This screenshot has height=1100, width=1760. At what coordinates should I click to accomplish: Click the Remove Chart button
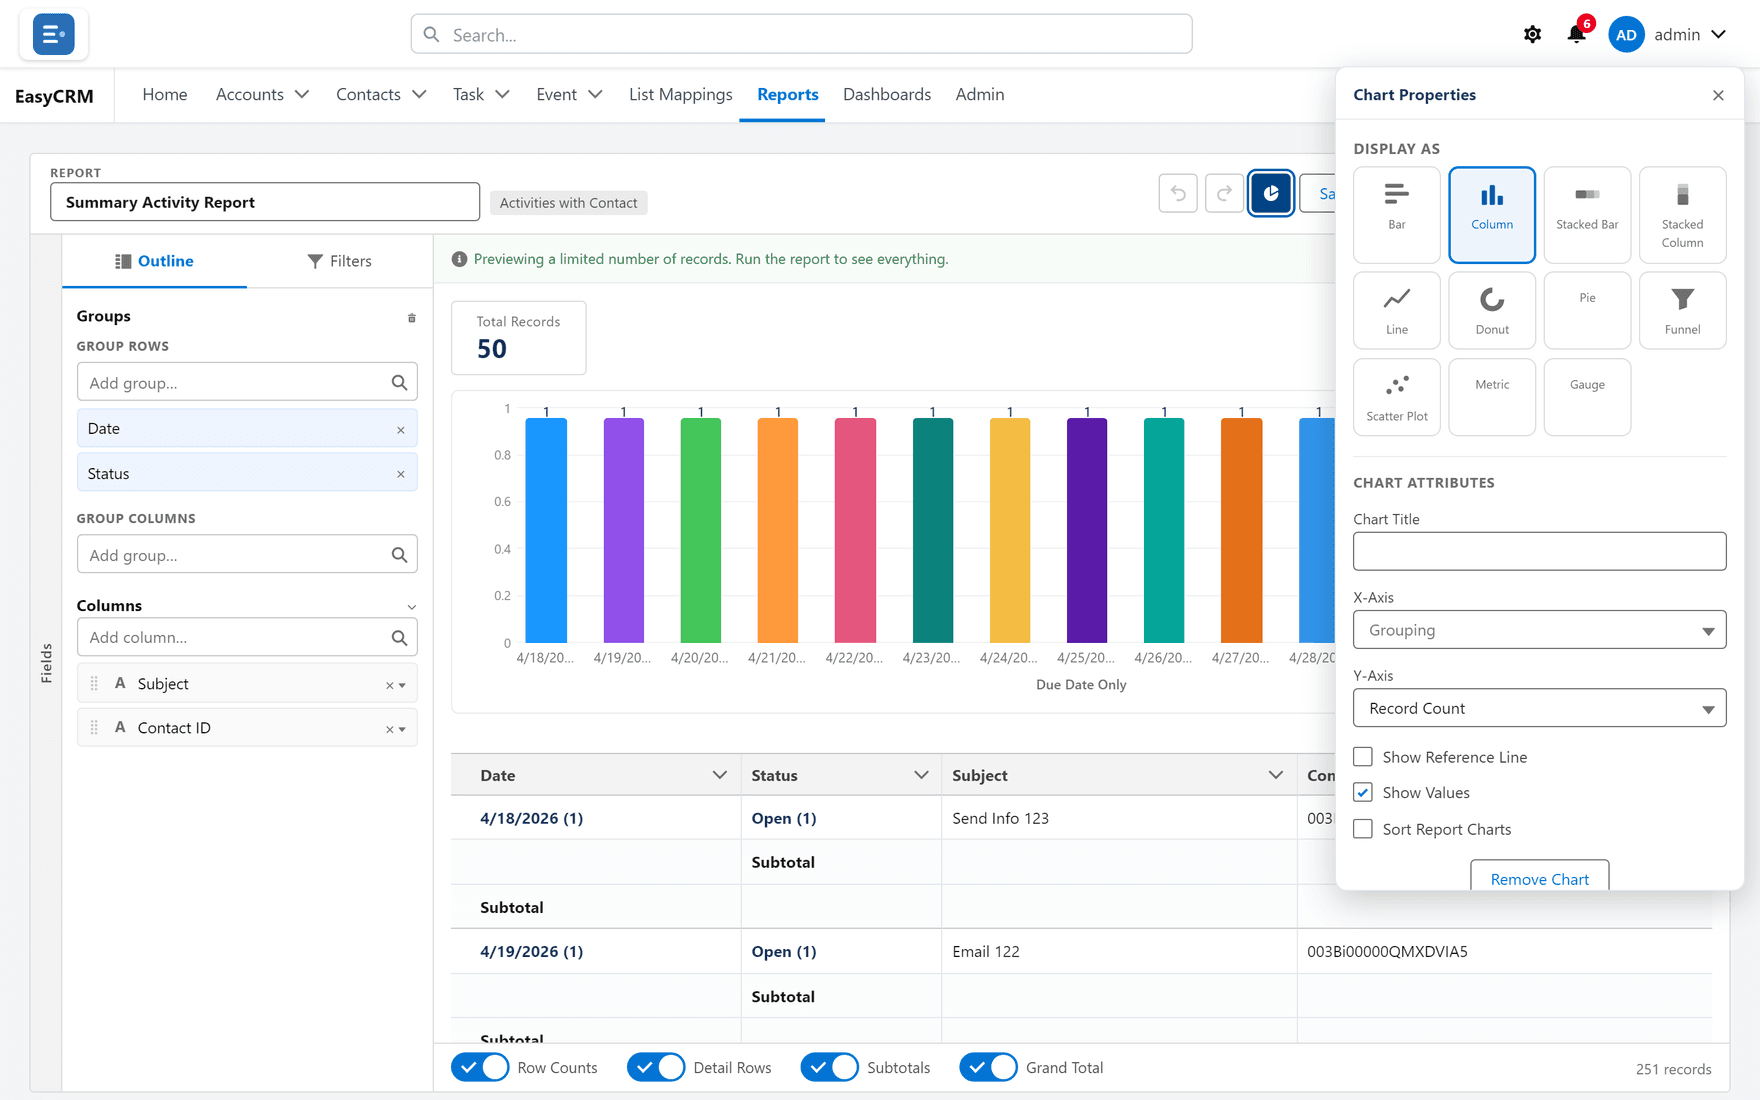[1539, 877]
